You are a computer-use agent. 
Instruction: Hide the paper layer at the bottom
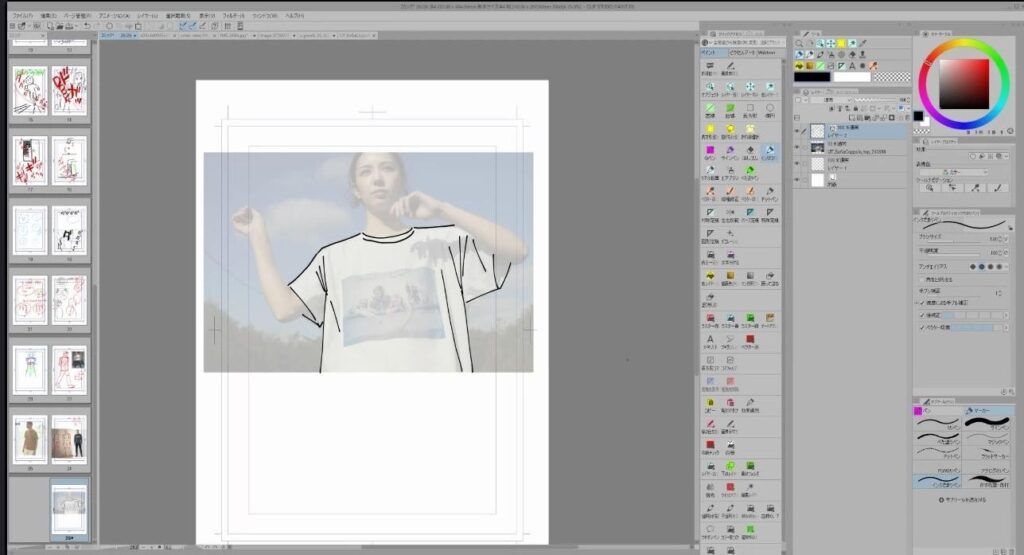point(797,180)
